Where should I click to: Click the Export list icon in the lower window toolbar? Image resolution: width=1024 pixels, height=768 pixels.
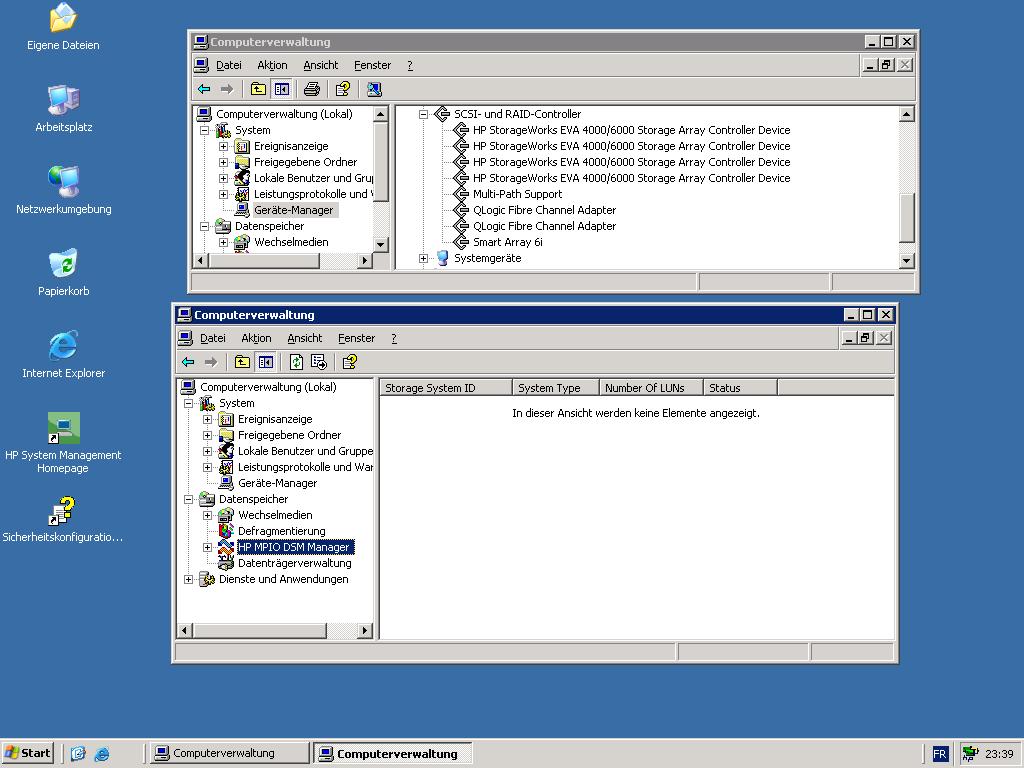coord(319,362)
